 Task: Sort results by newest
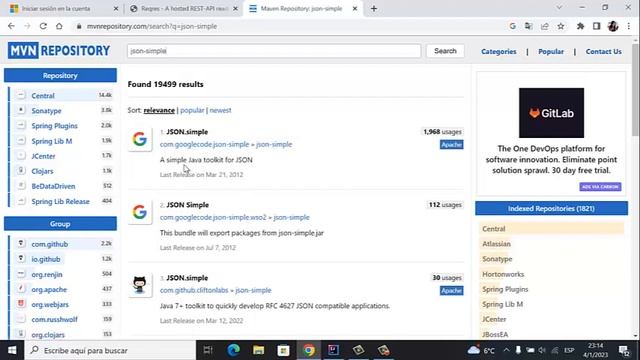pyautogui.click(x=220, y=110)
